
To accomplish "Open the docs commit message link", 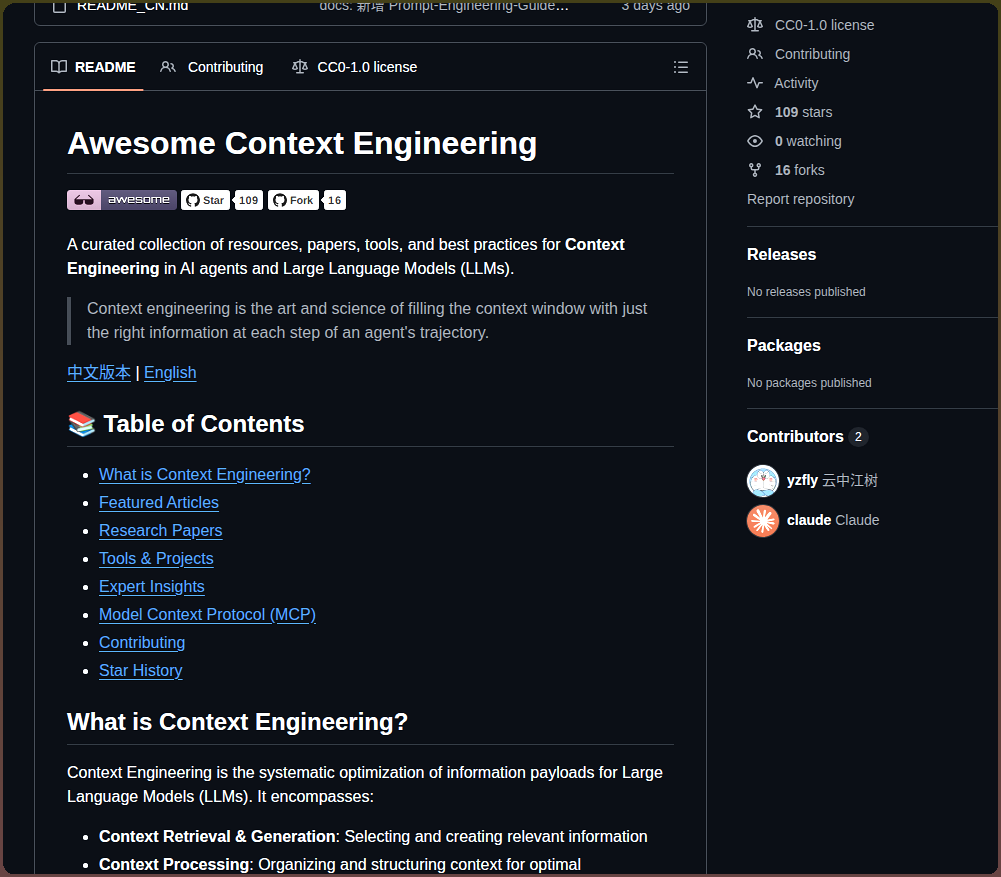I will click(444, 6).
